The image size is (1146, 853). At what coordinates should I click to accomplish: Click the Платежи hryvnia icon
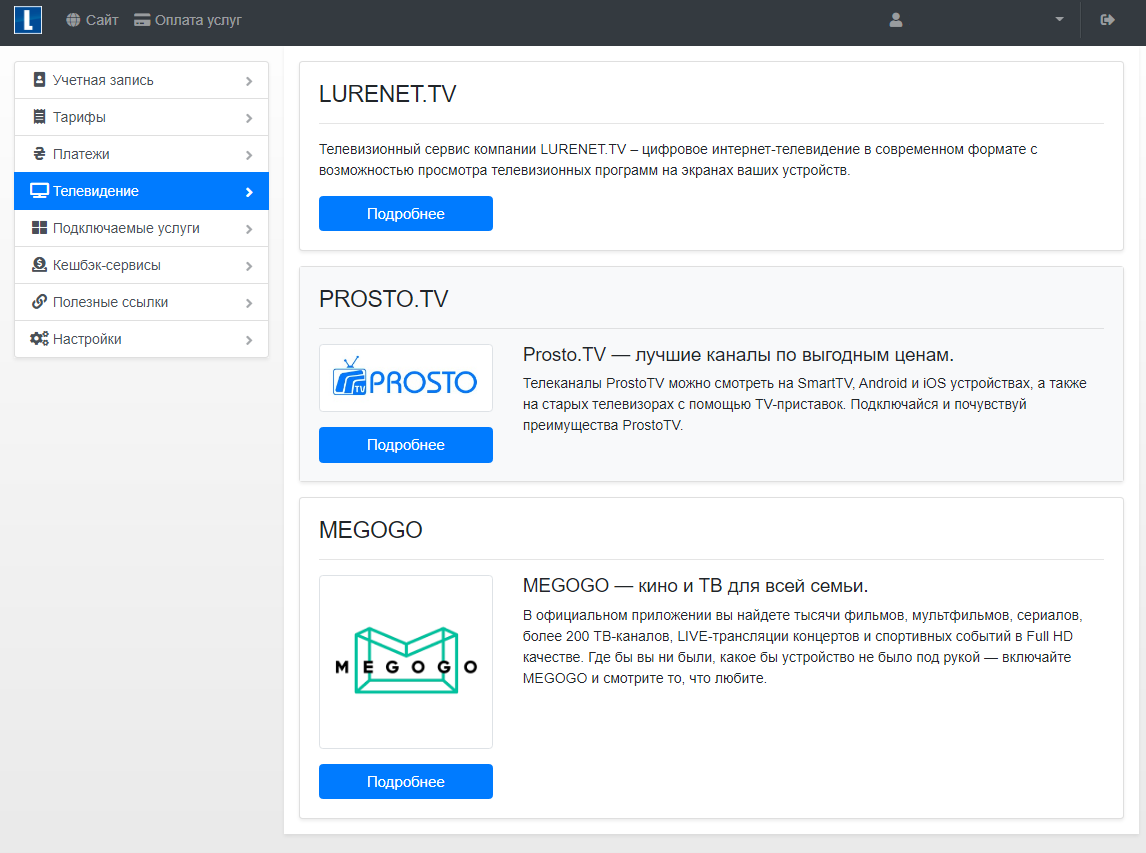point(39,153)
